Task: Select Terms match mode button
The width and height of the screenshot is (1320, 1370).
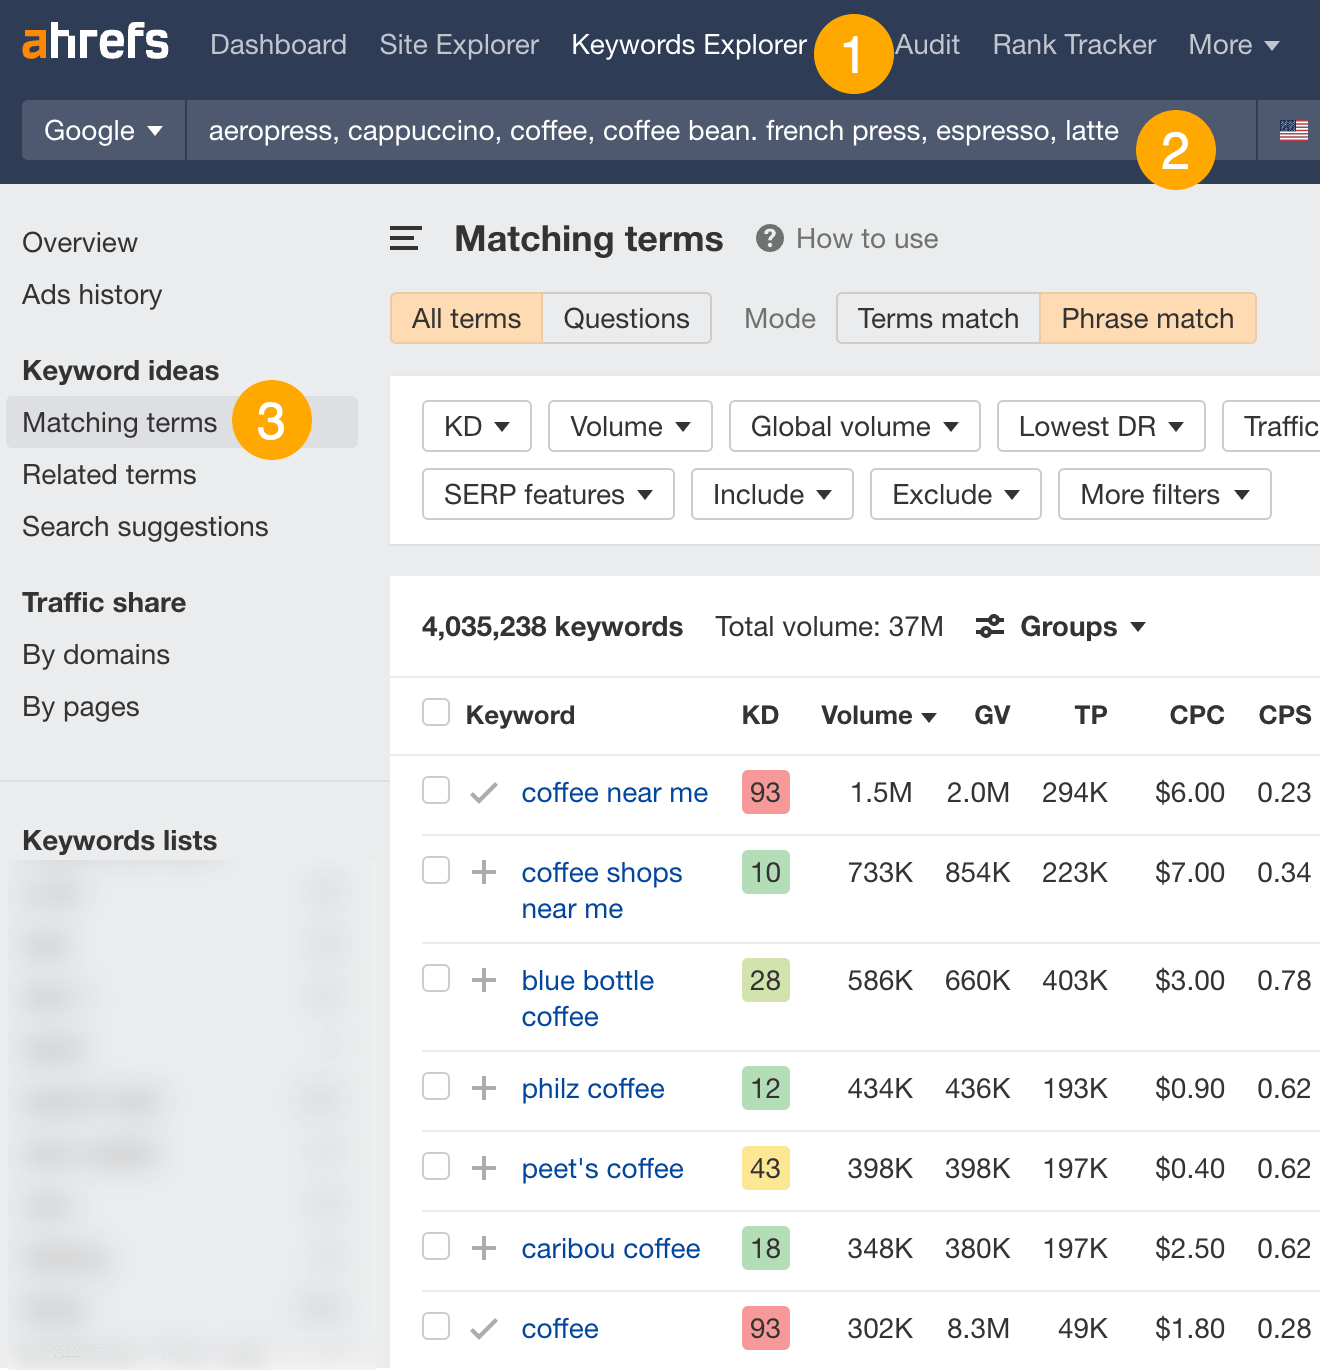Action: [x=938, y=319]
